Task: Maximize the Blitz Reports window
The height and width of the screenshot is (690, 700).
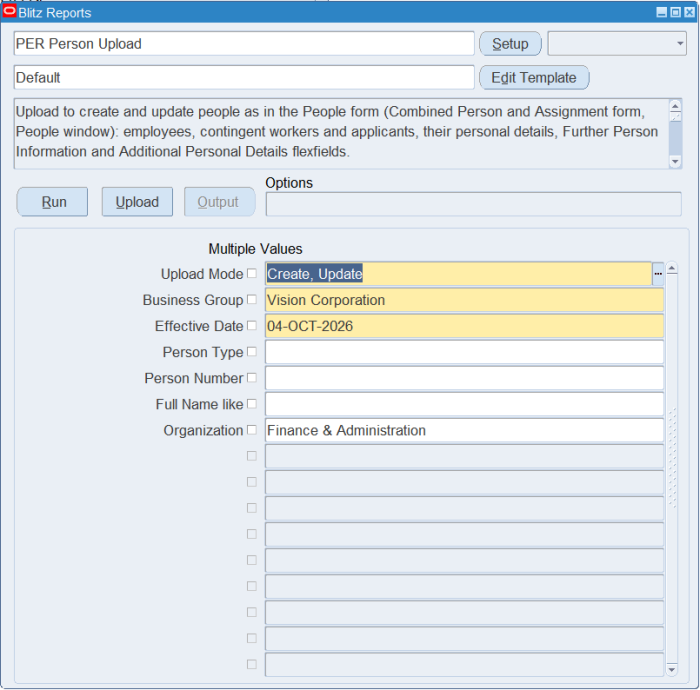Action: click(675, 12)
